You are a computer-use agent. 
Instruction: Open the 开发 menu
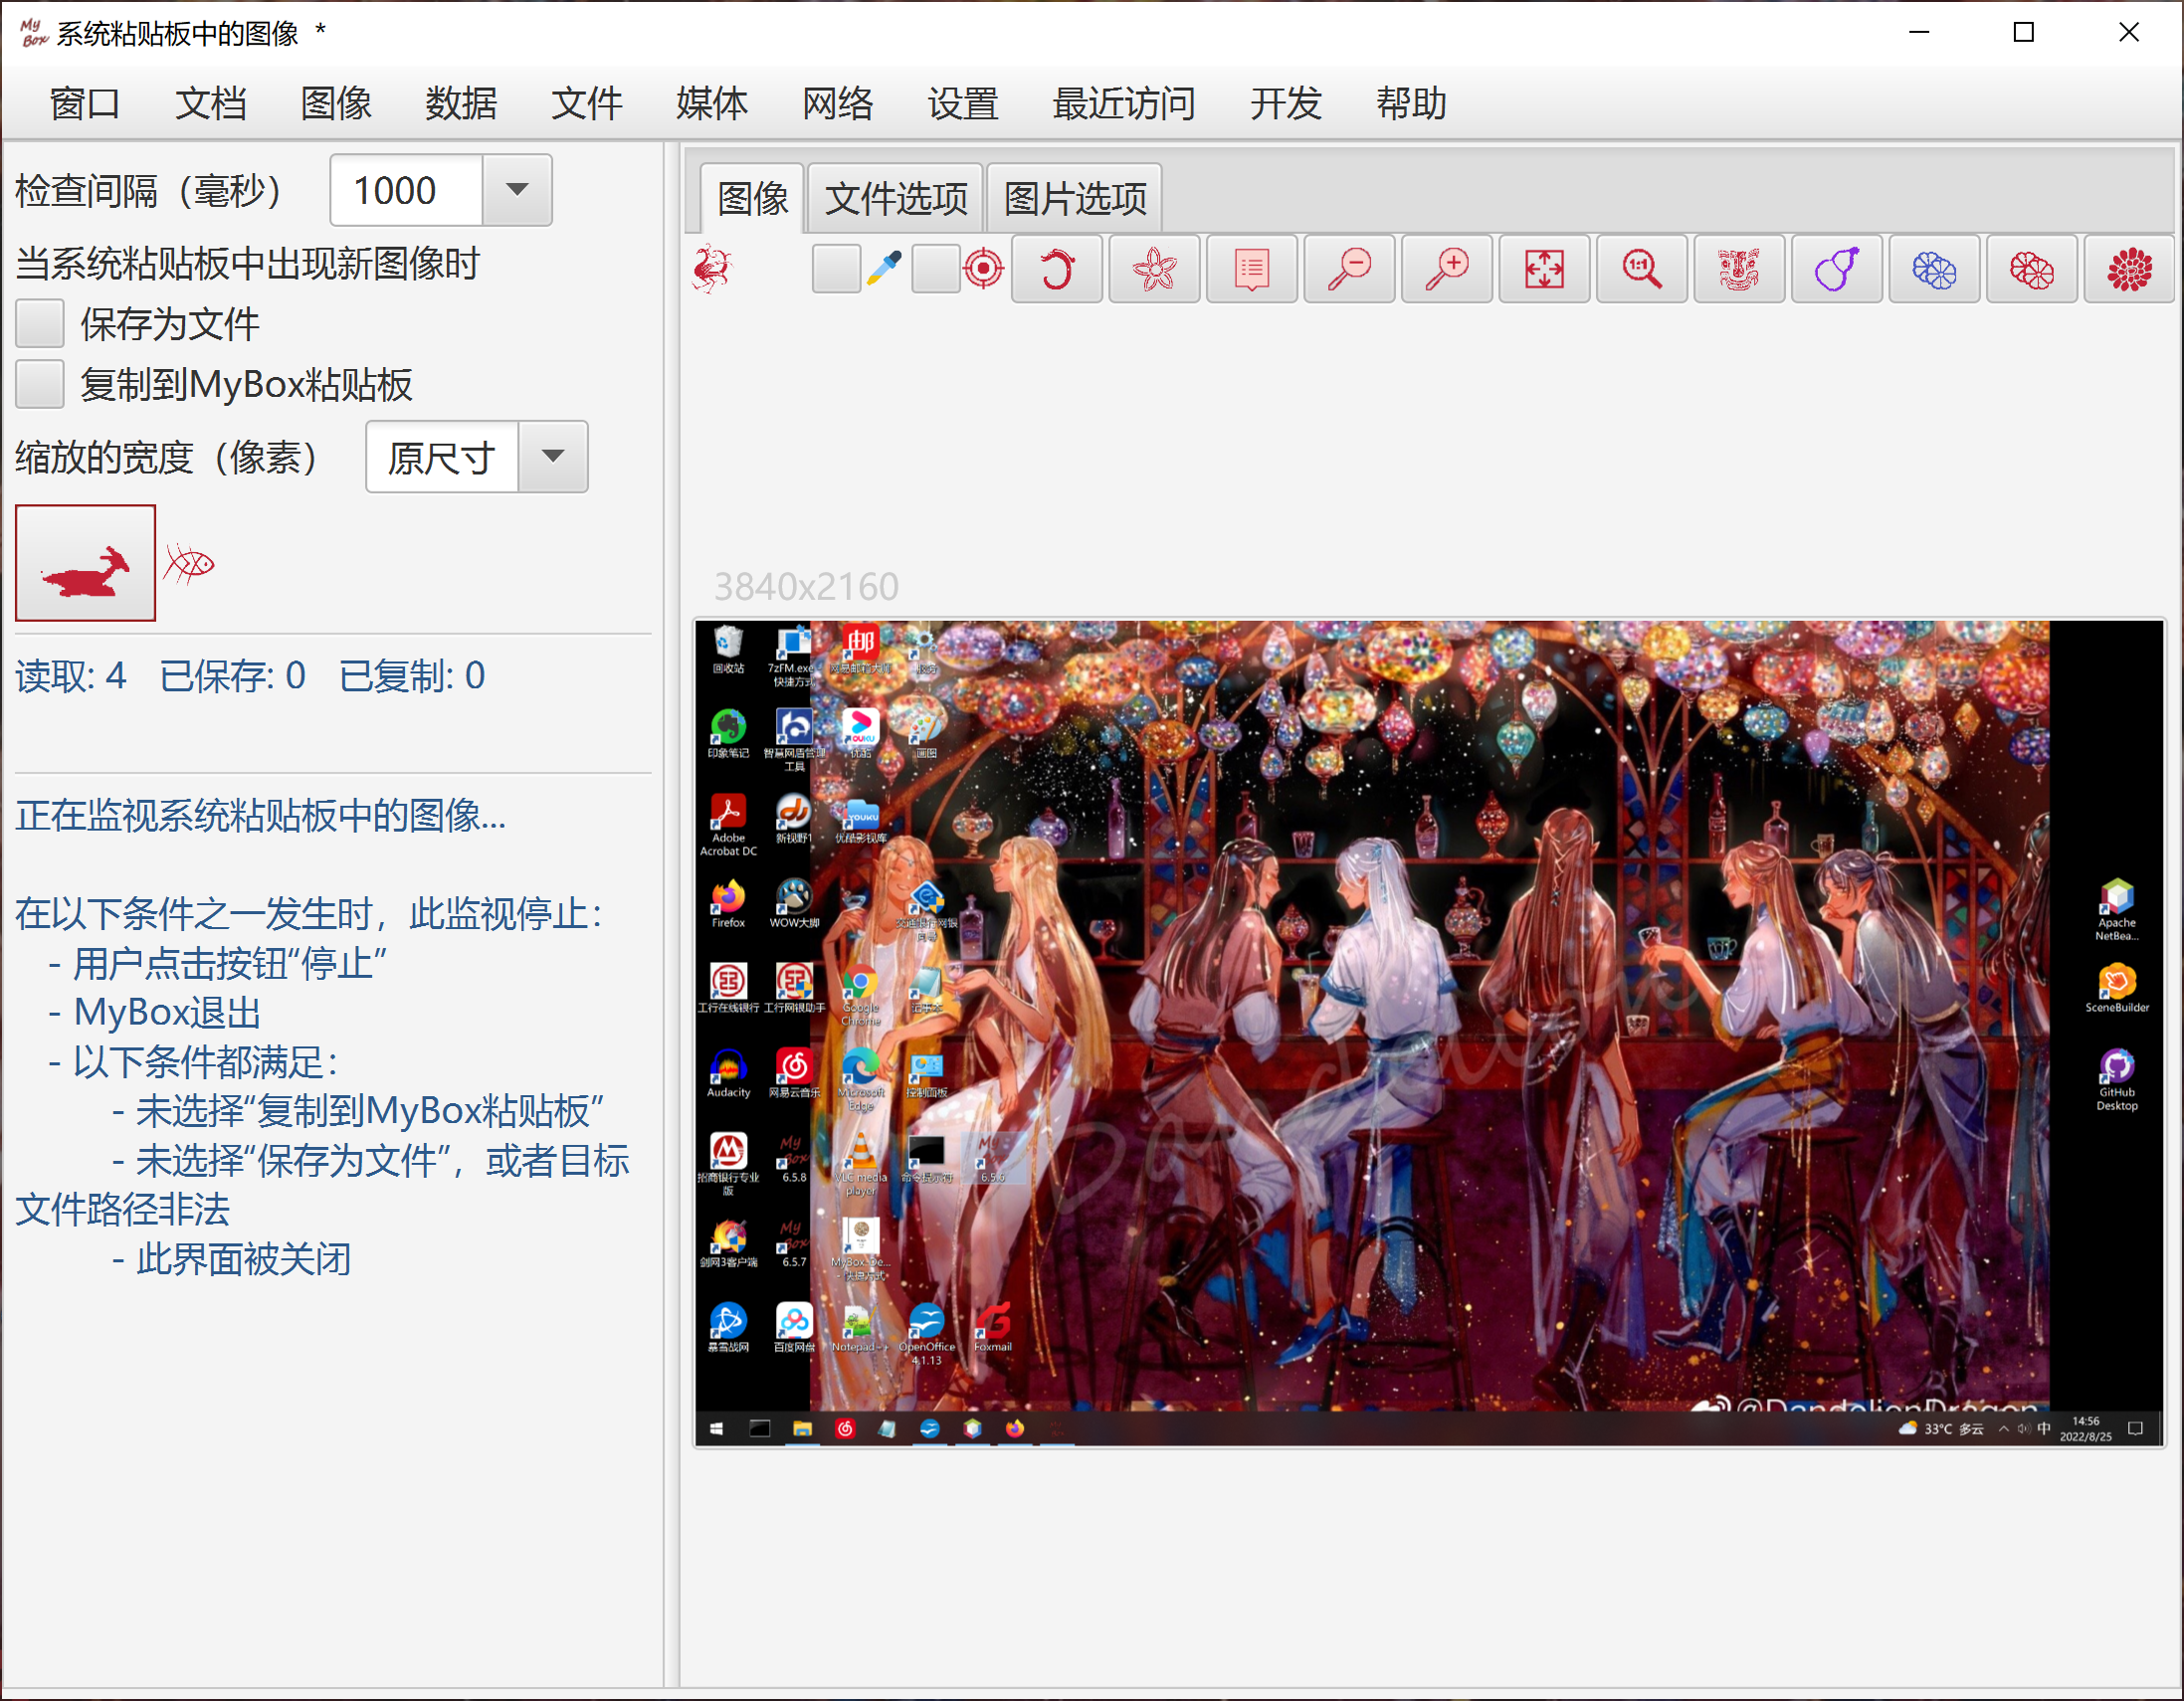1286,104
